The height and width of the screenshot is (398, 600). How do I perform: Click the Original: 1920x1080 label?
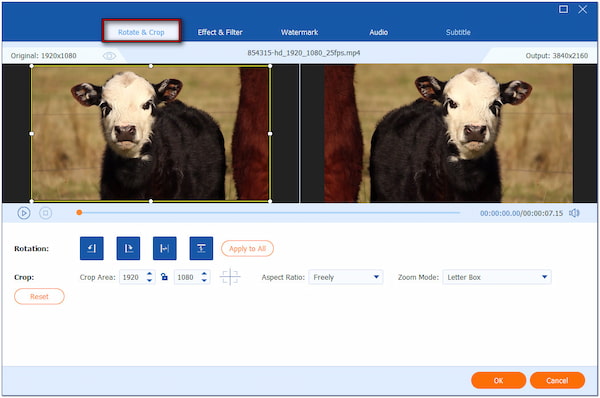[x=44, y=56]
